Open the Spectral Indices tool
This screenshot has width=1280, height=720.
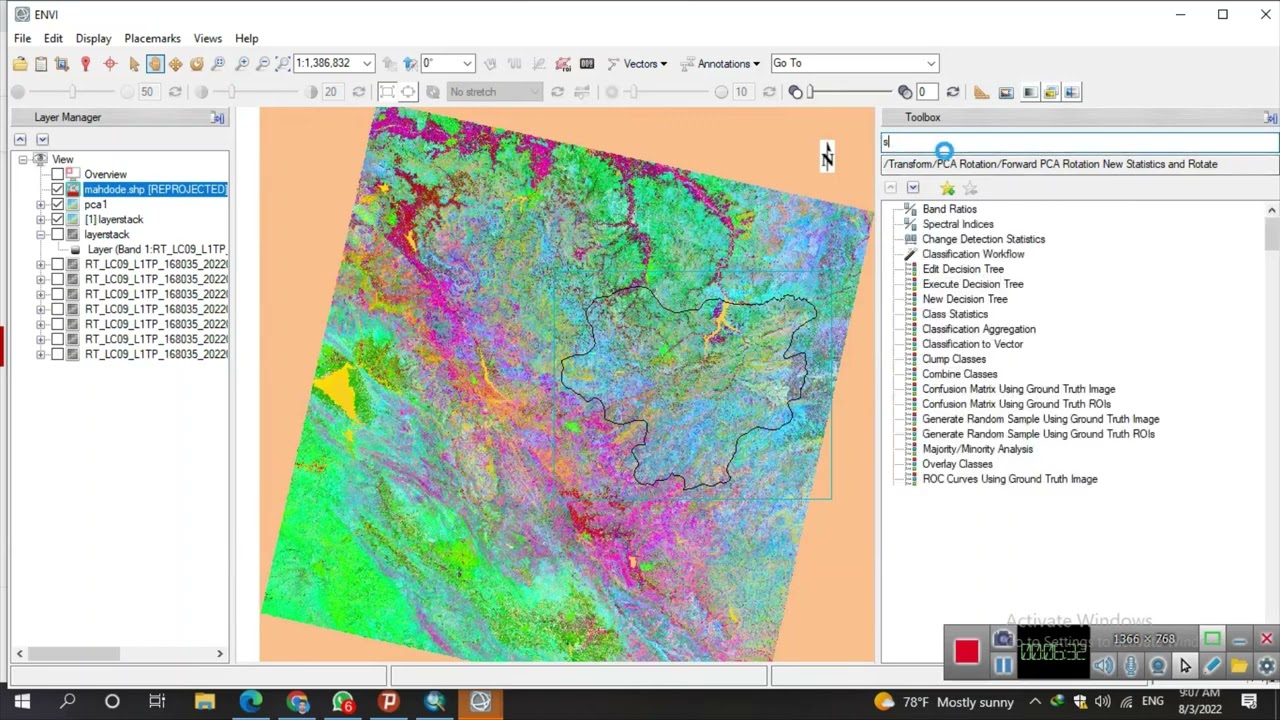coord(957,224)
